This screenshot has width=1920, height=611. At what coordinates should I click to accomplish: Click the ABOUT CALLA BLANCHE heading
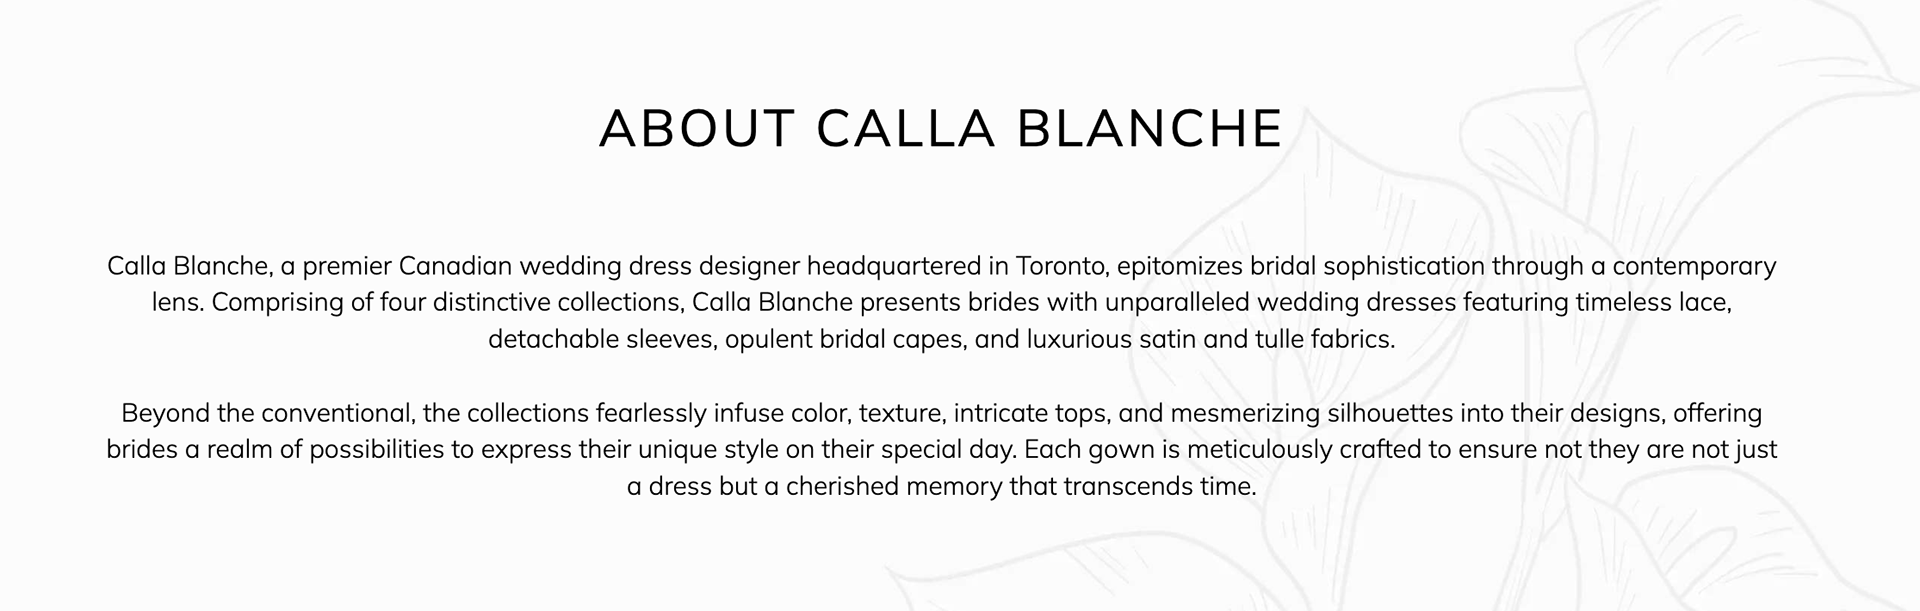pyautogui.click(x=940, y=129)
